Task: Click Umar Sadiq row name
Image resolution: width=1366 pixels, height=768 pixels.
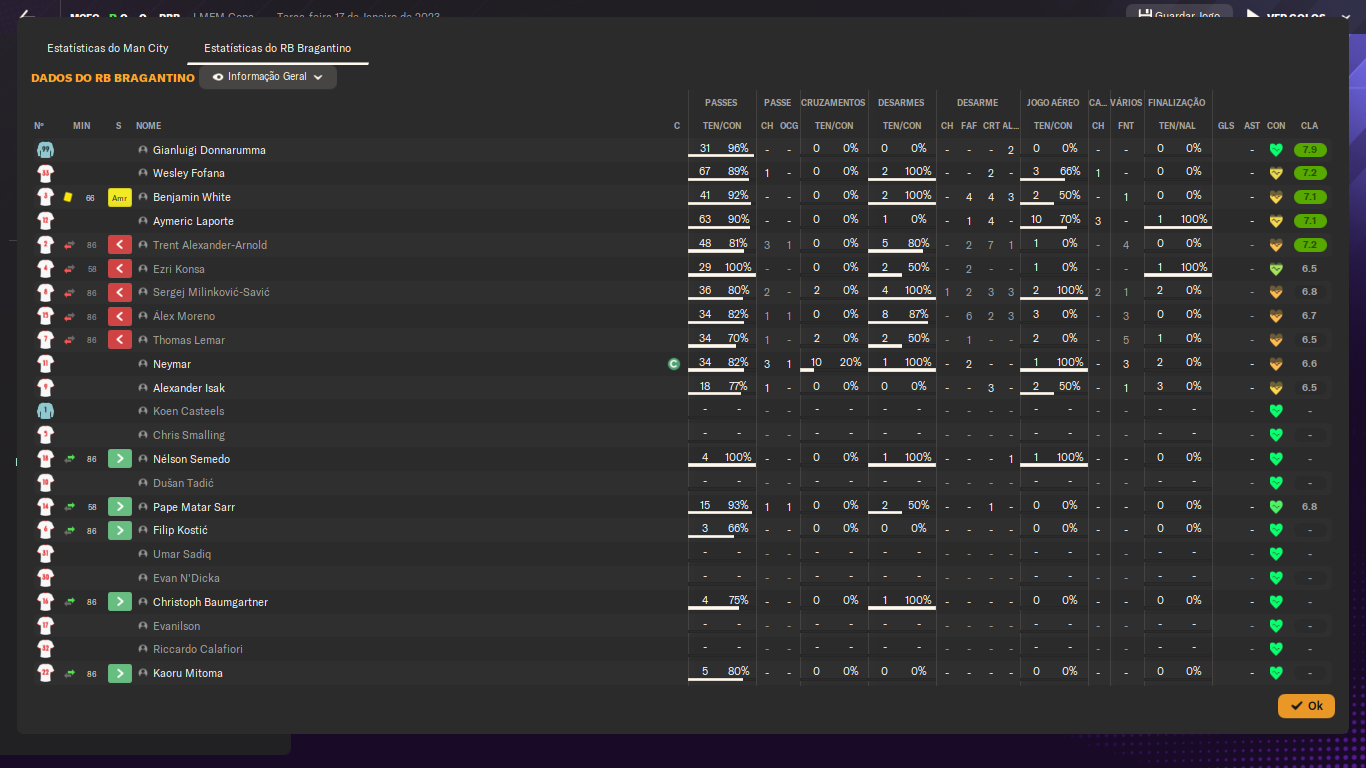Action: click(x=182, y=555)
